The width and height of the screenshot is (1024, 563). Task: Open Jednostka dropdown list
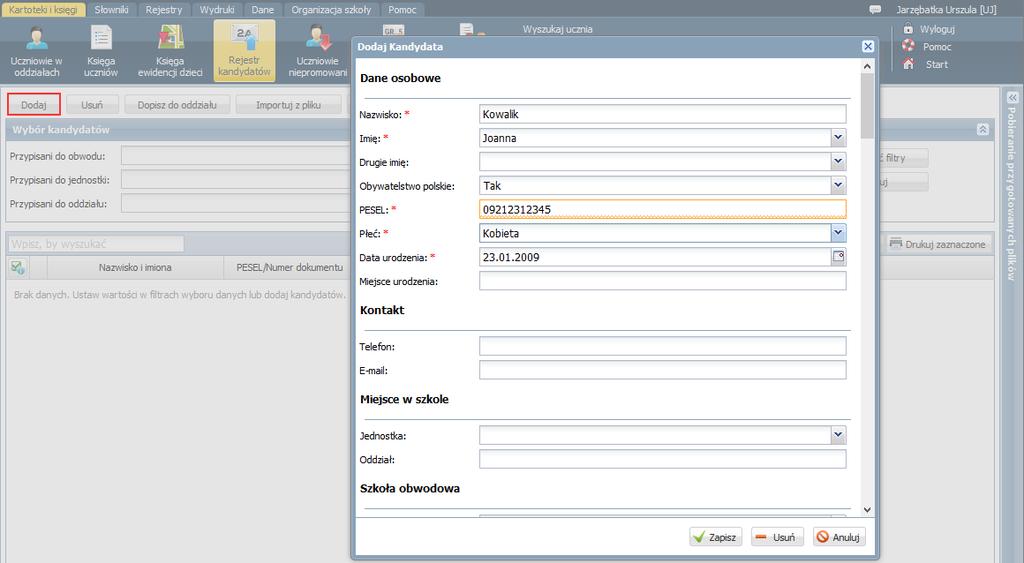[839, 435]
